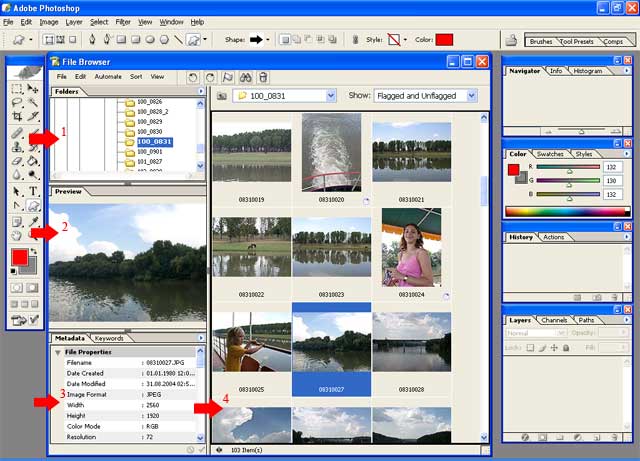
Task: Select the 101_0827 folder
Action: click(149, 162)
